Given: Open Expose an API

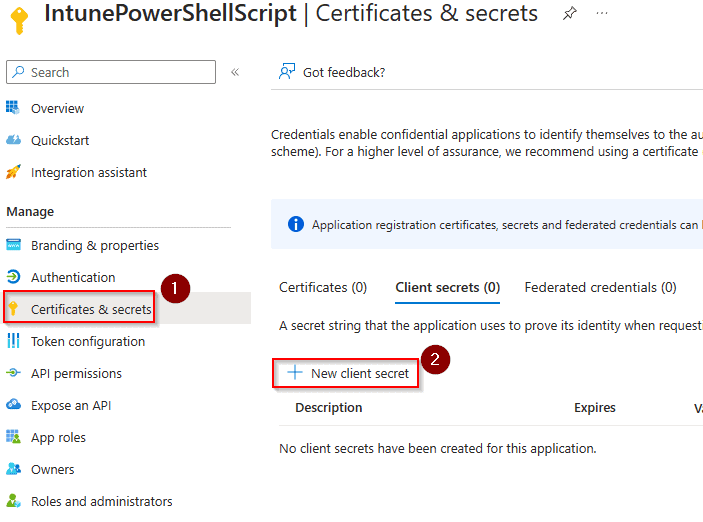Looking at the screenshot, I should tap(71, 405).
